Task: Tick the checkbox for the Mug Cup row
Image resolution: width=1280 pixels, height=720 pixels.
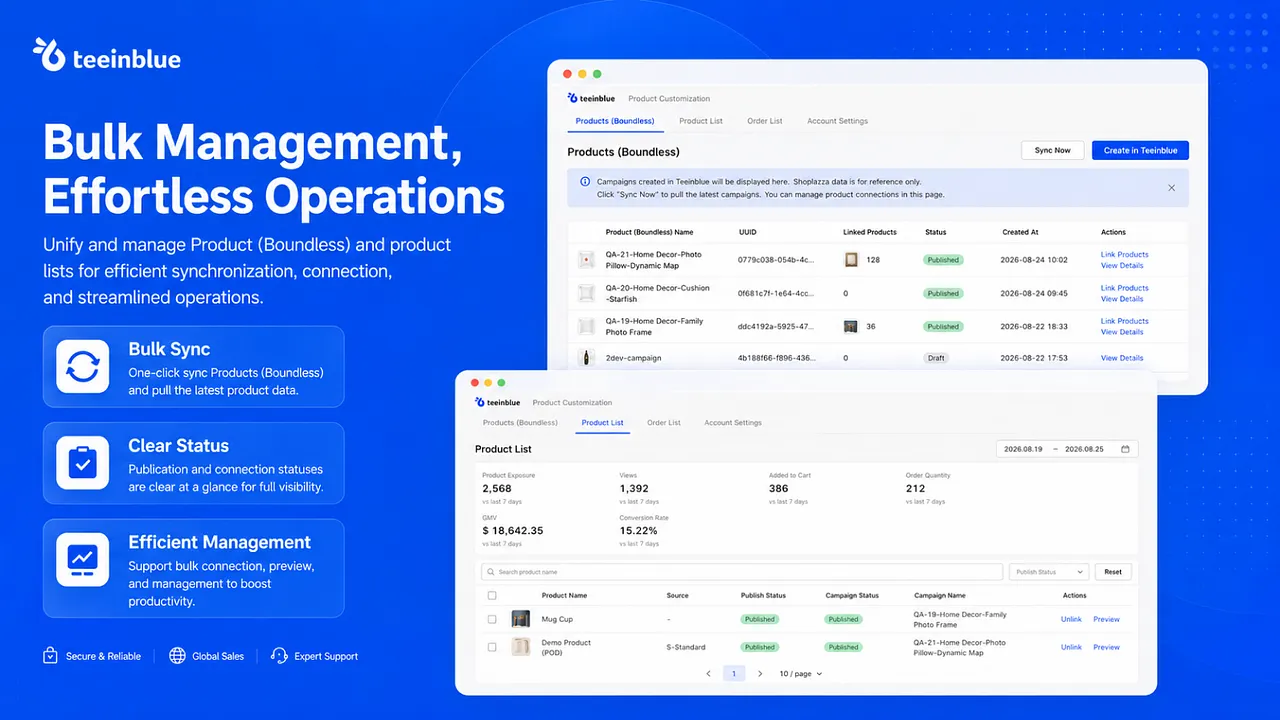Action: pos(491,619)
